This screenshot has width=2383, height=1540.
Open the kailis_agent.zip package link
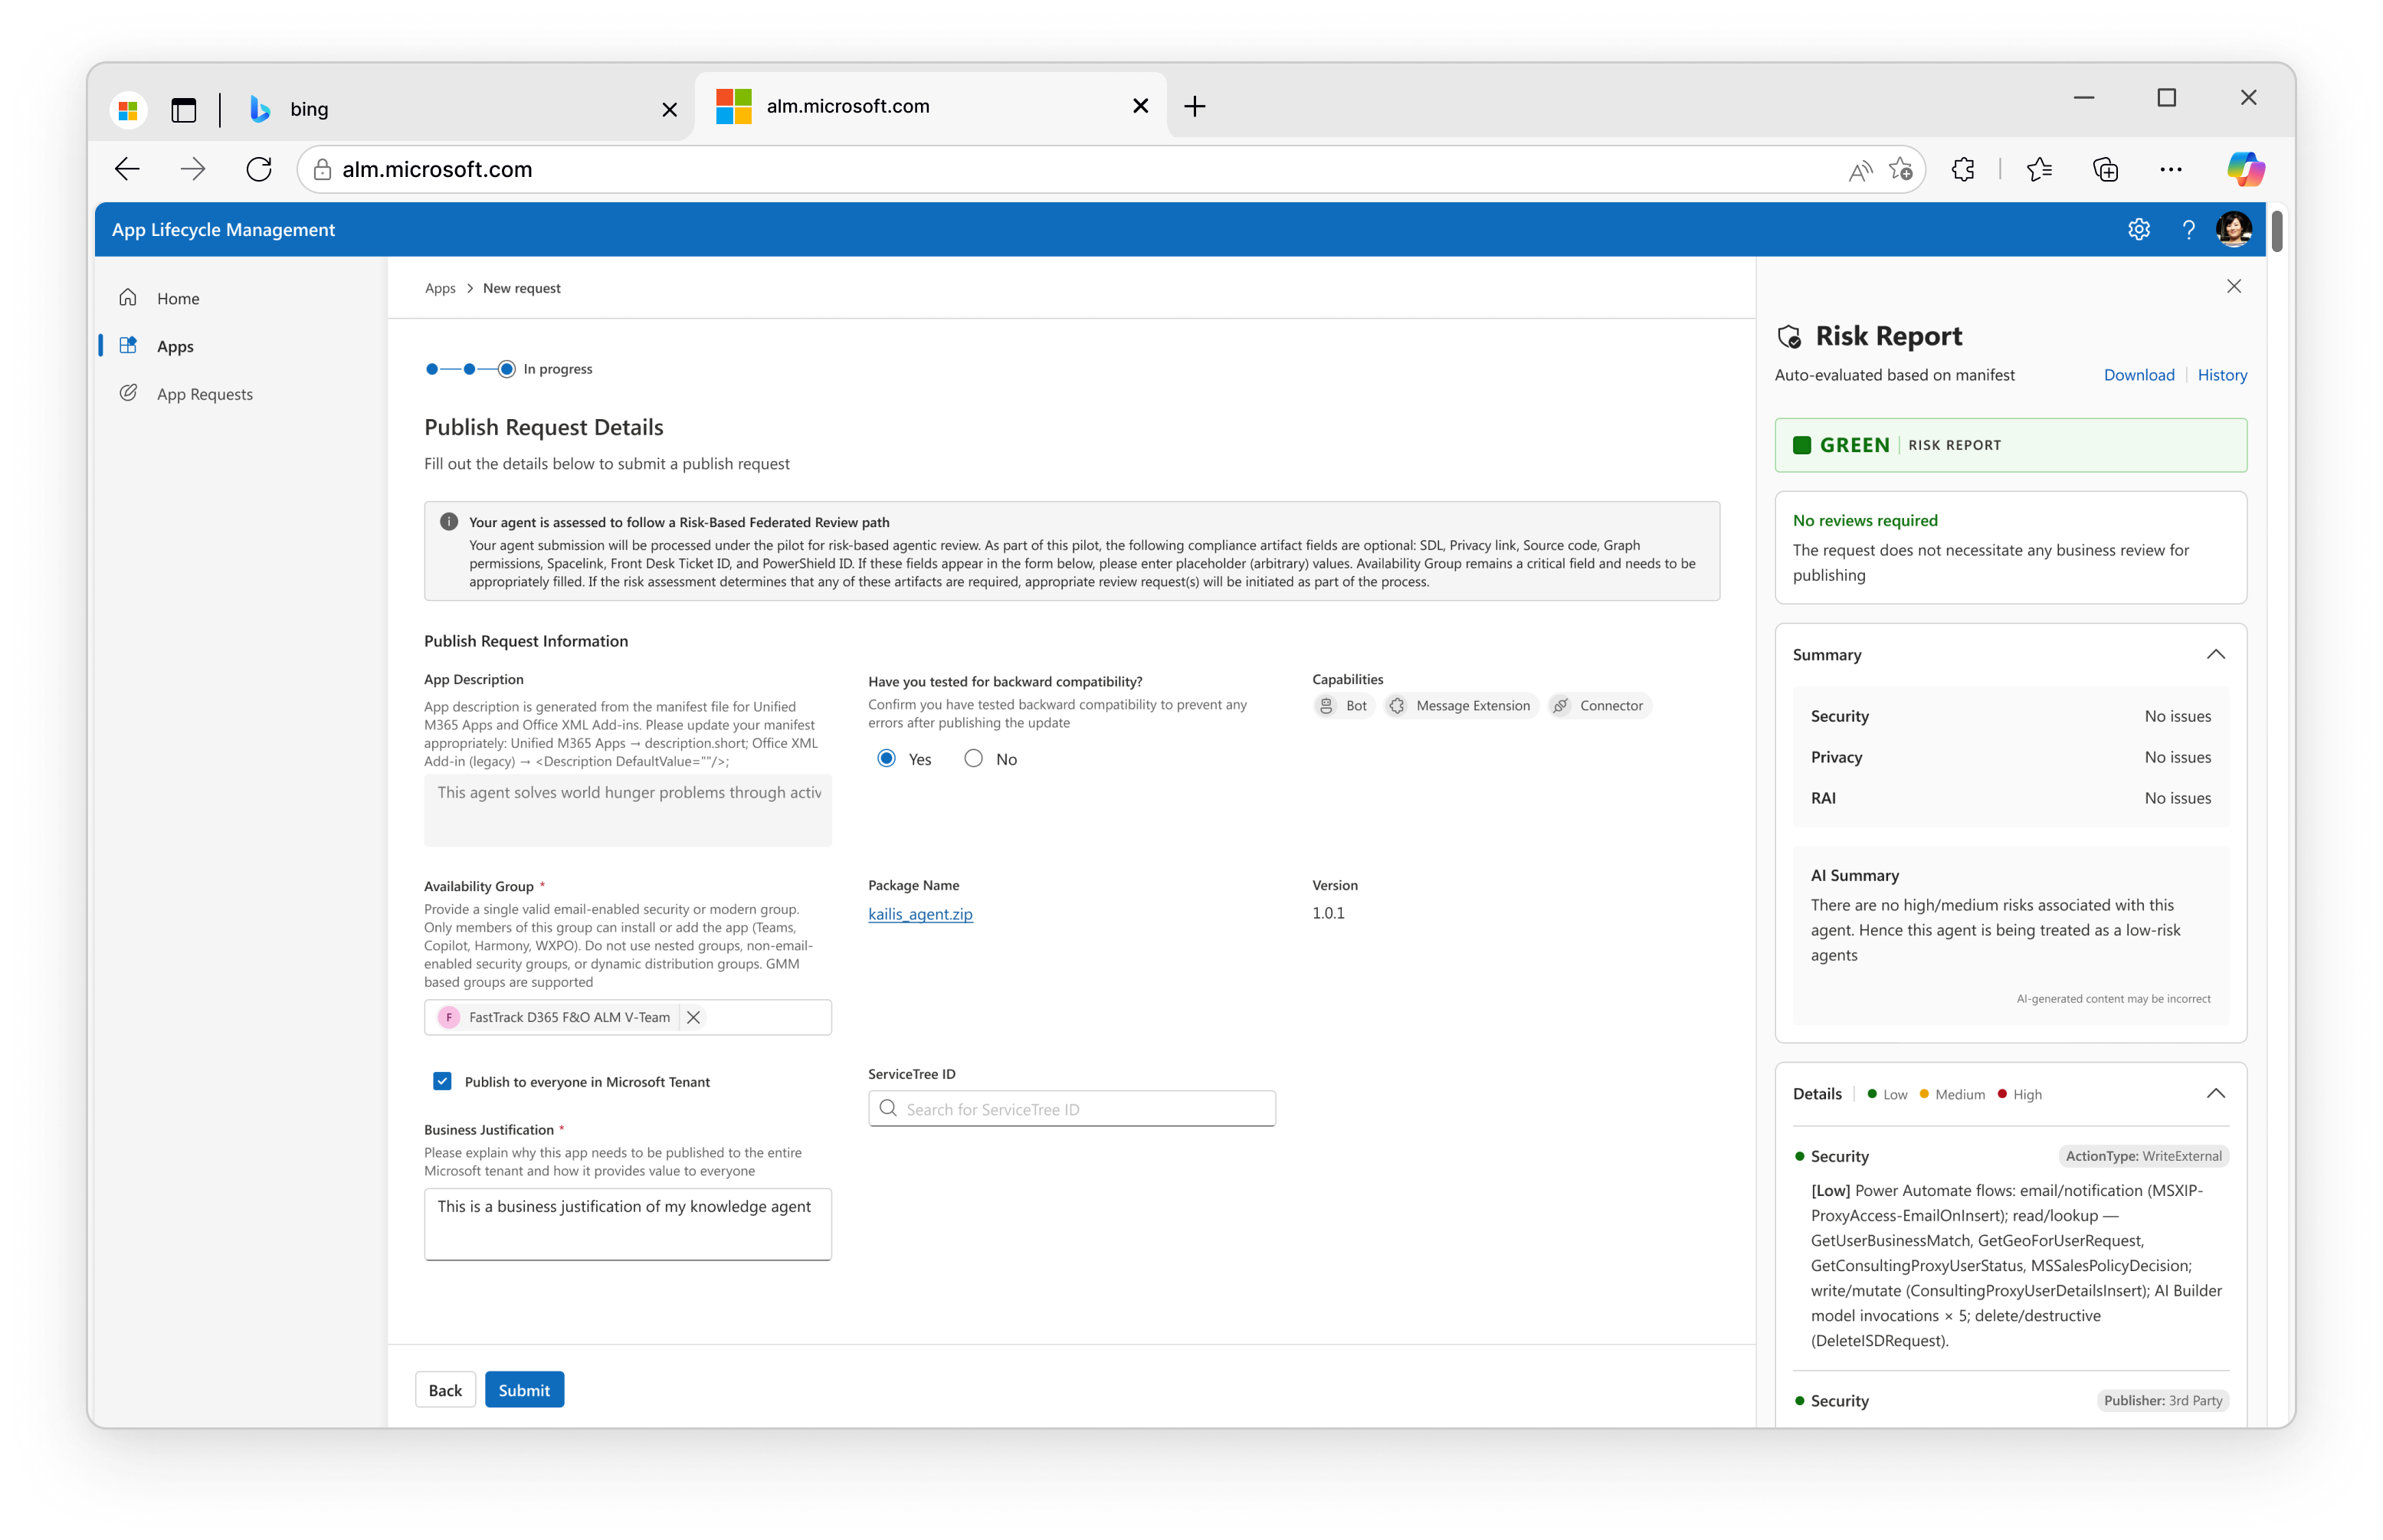click(x=920, y=914)
